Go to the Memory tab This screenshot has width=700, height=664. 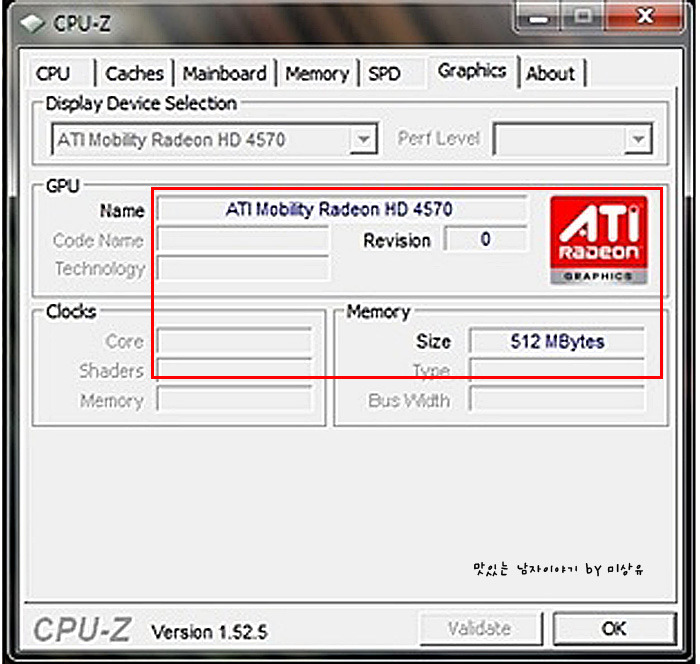317,73
